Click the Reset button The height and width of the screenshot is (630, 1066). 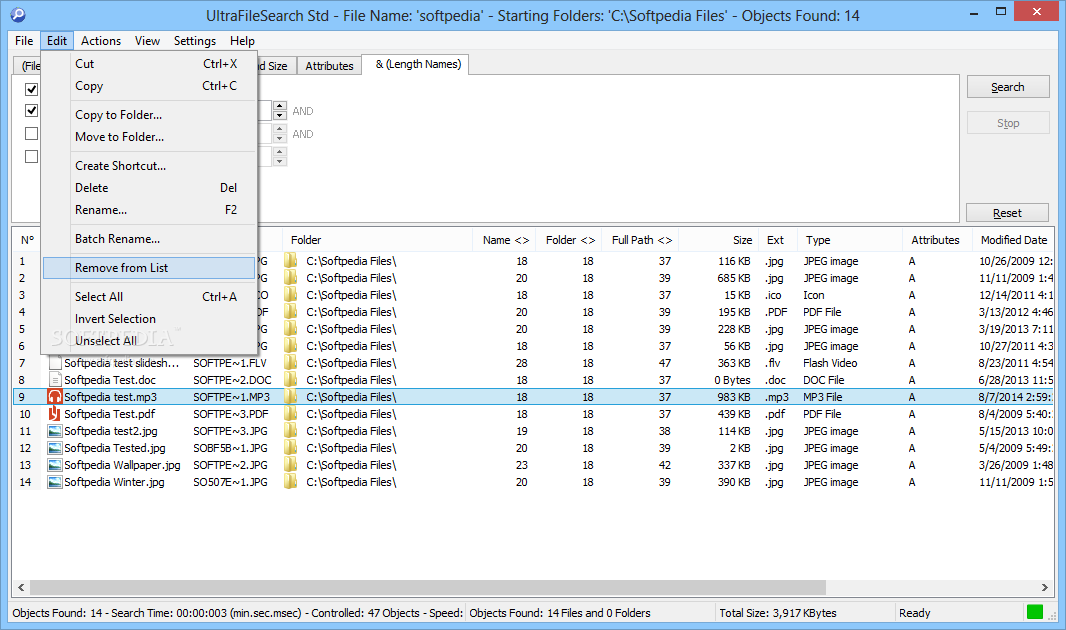(1008, 213)
